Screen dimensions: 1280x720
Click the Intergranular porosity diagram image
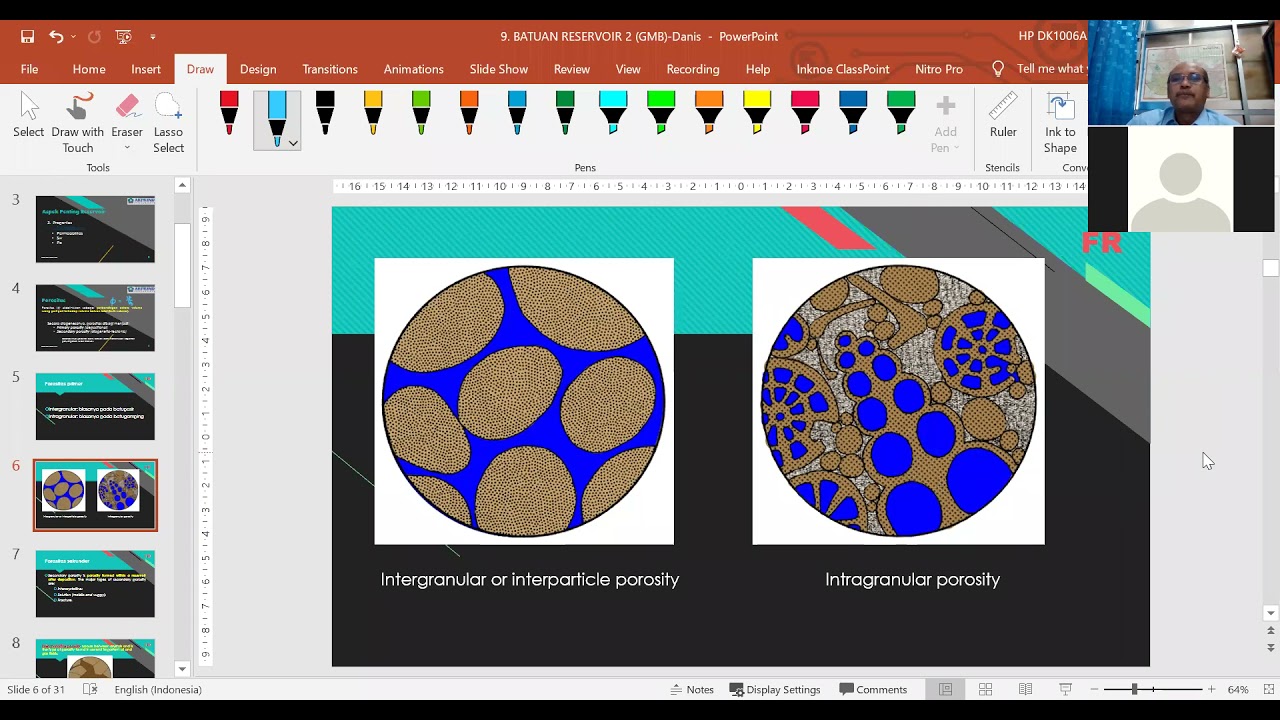(x=524, y=401)
